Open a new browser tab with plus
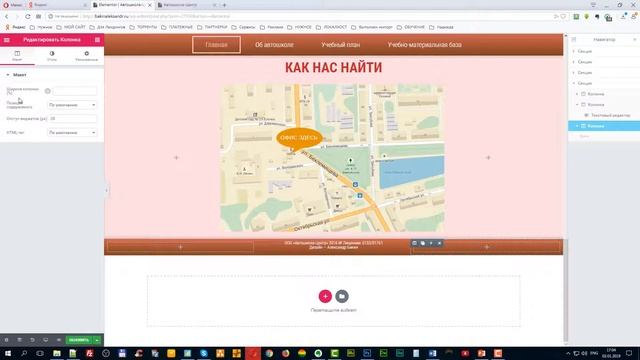The width and height of the screenshot is (640, 360). point(224,5)
